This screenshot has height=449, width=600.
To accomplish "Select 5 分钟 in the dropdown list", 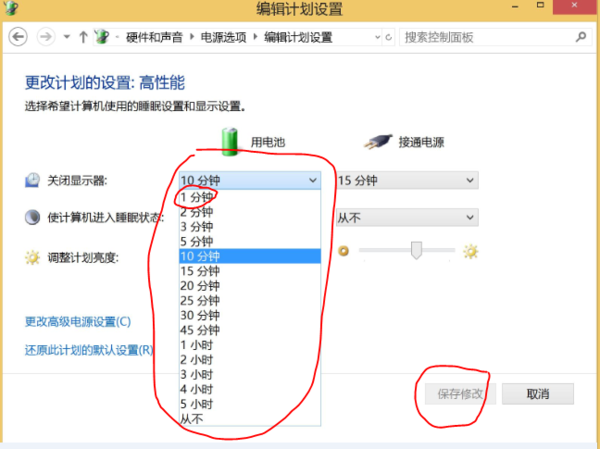I will tap(250, 241).
